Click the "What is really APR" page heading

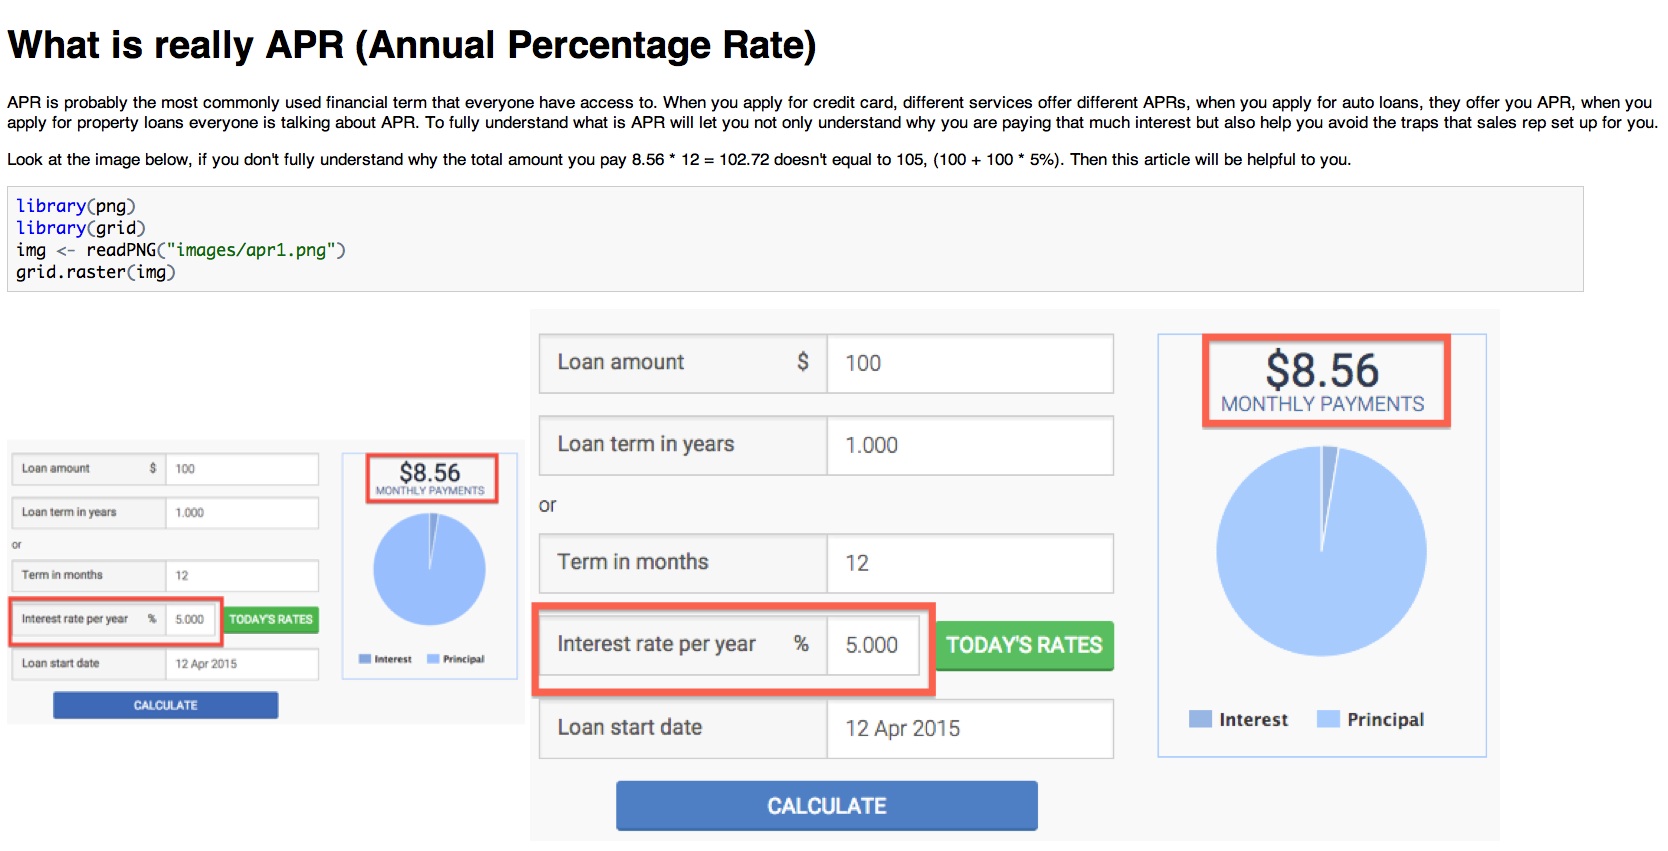click(412, 46)
